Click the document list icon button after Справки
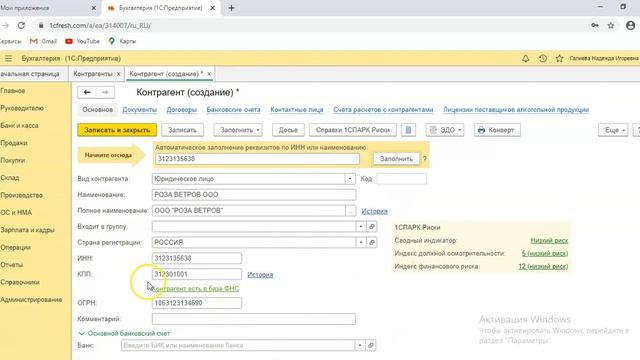 click(x=408, y=130)
